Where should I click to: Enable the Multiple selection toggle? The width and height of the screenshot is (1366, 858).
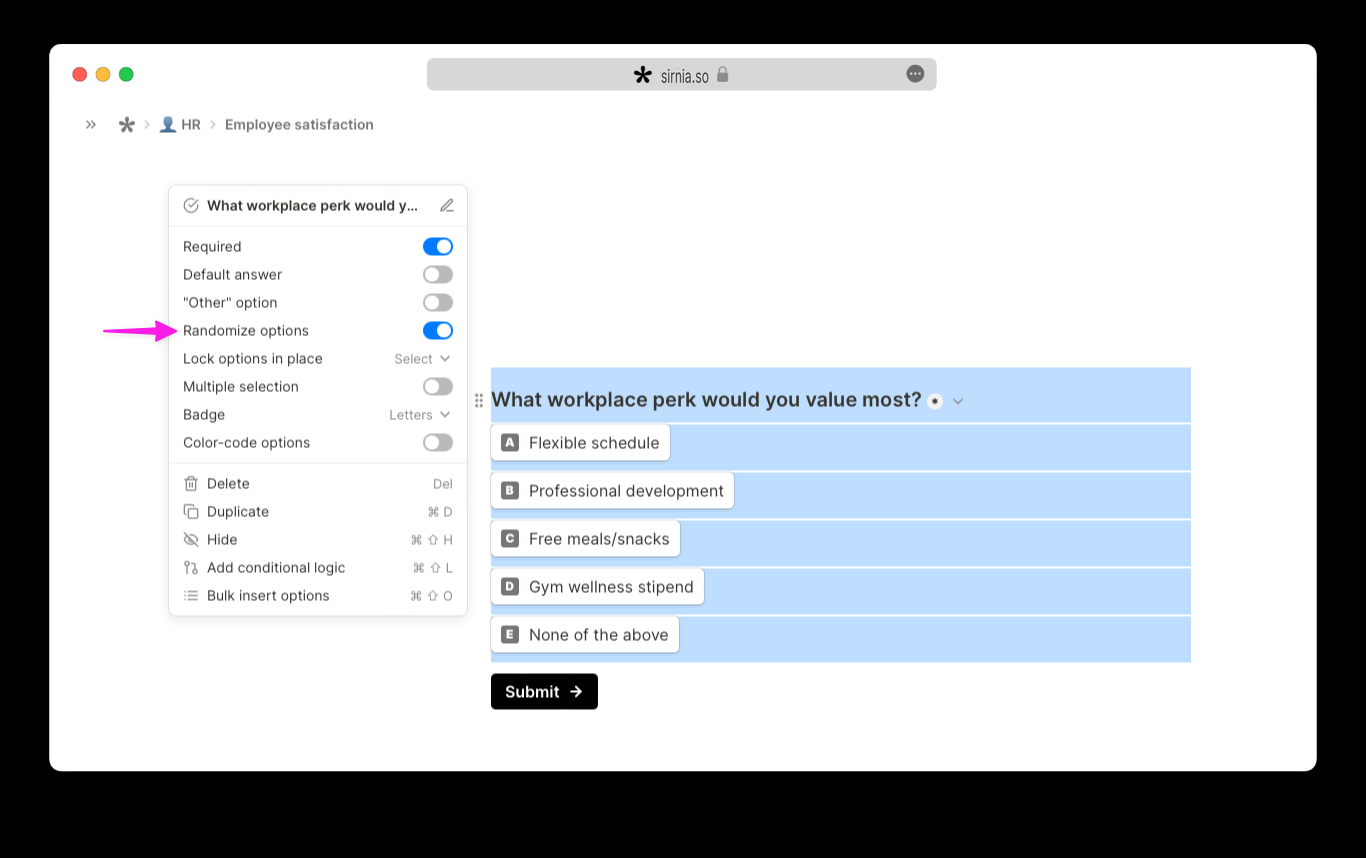point(438,387)
